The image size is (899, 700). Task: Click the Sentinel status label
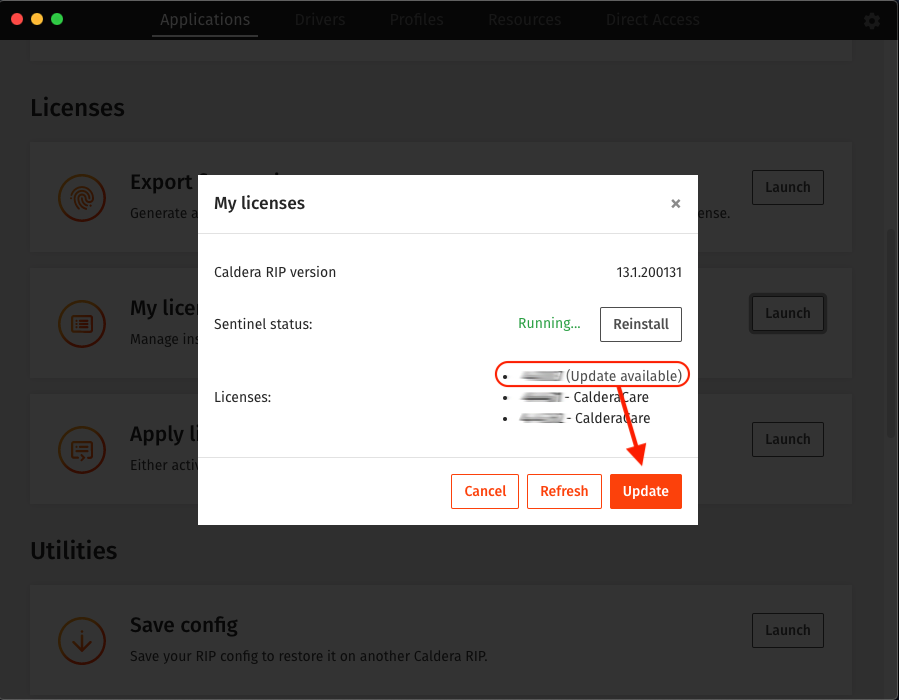[263, 324]
